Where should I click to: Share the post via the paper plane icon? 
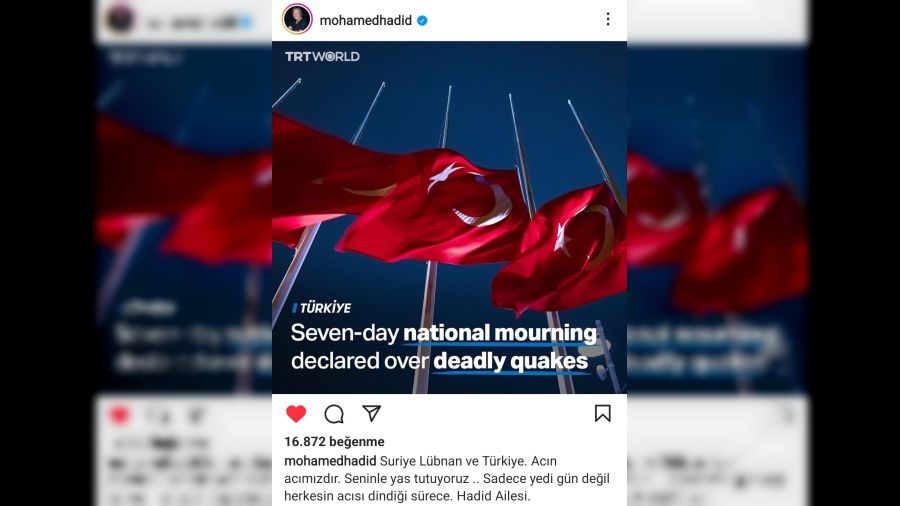(371, 413)
